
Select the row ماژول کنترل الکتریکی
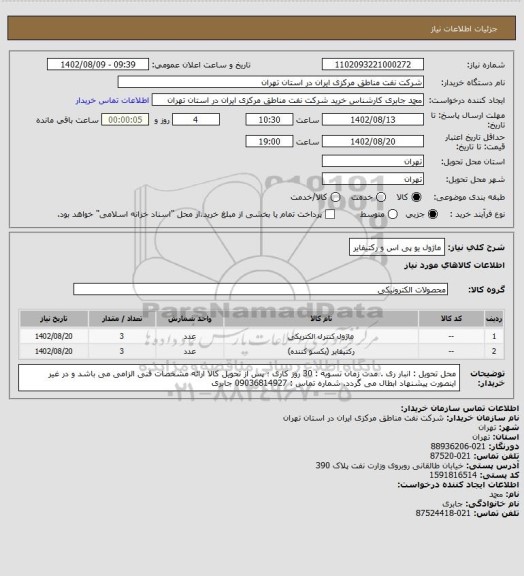[262, 336]
